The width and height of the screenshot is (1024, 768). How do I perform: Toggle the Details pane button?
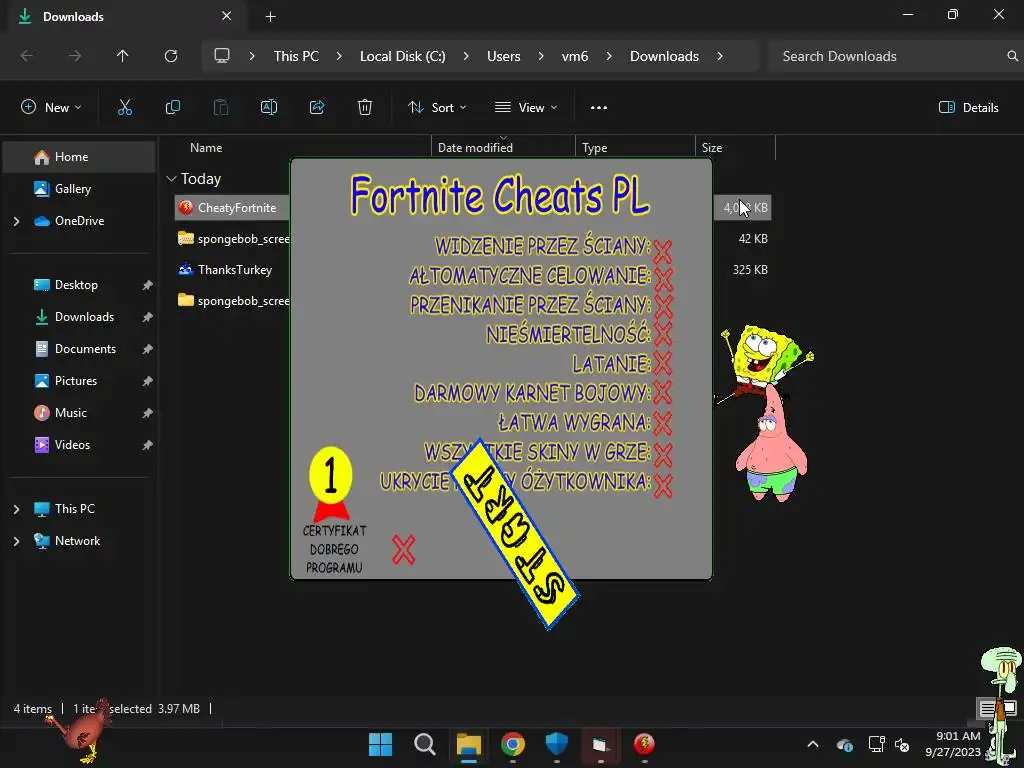click(968, 108)
